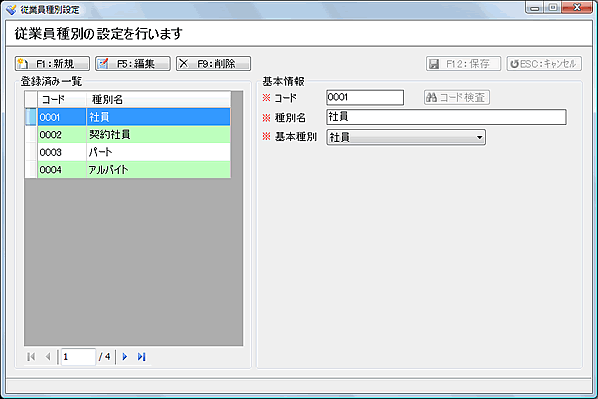Click row selector of 契約社員 row
Screen dimensions: 598x399
[x=31, y=135]
